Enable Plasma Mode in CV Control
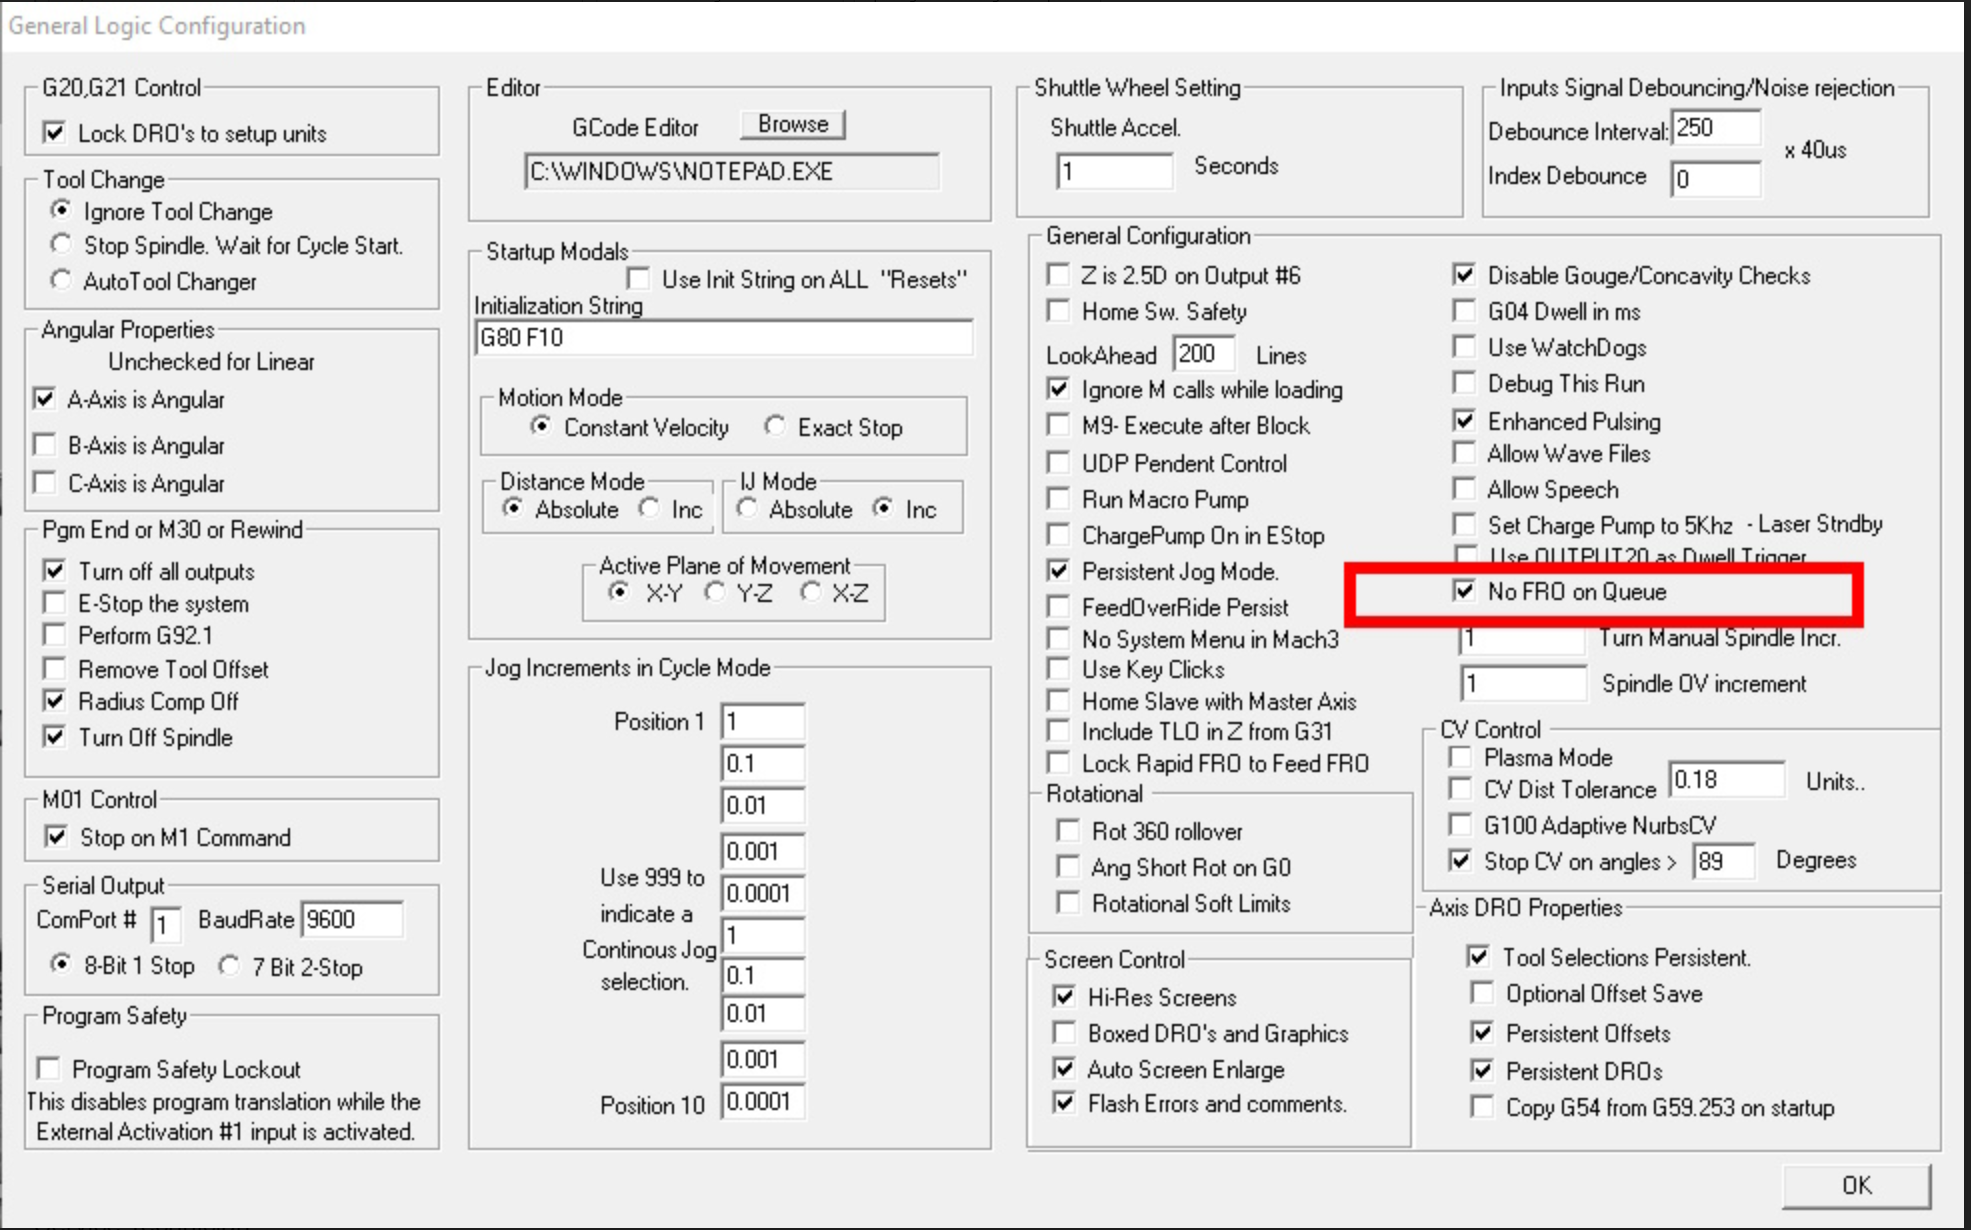Screen dimensions: 1971x1230 tap(1460, 757)
